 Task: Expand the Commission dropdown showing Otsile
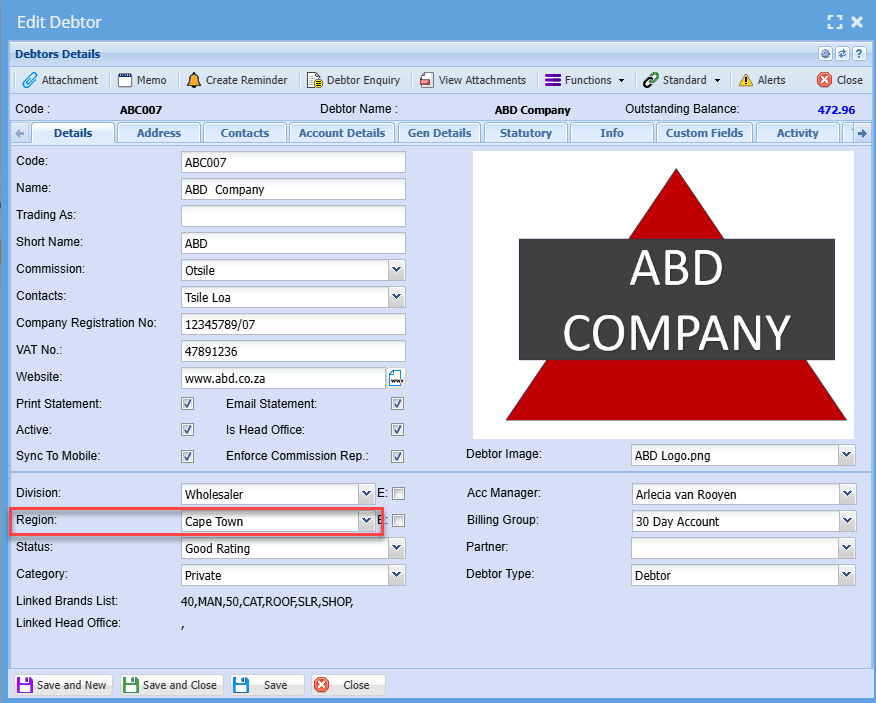(396, 270)
